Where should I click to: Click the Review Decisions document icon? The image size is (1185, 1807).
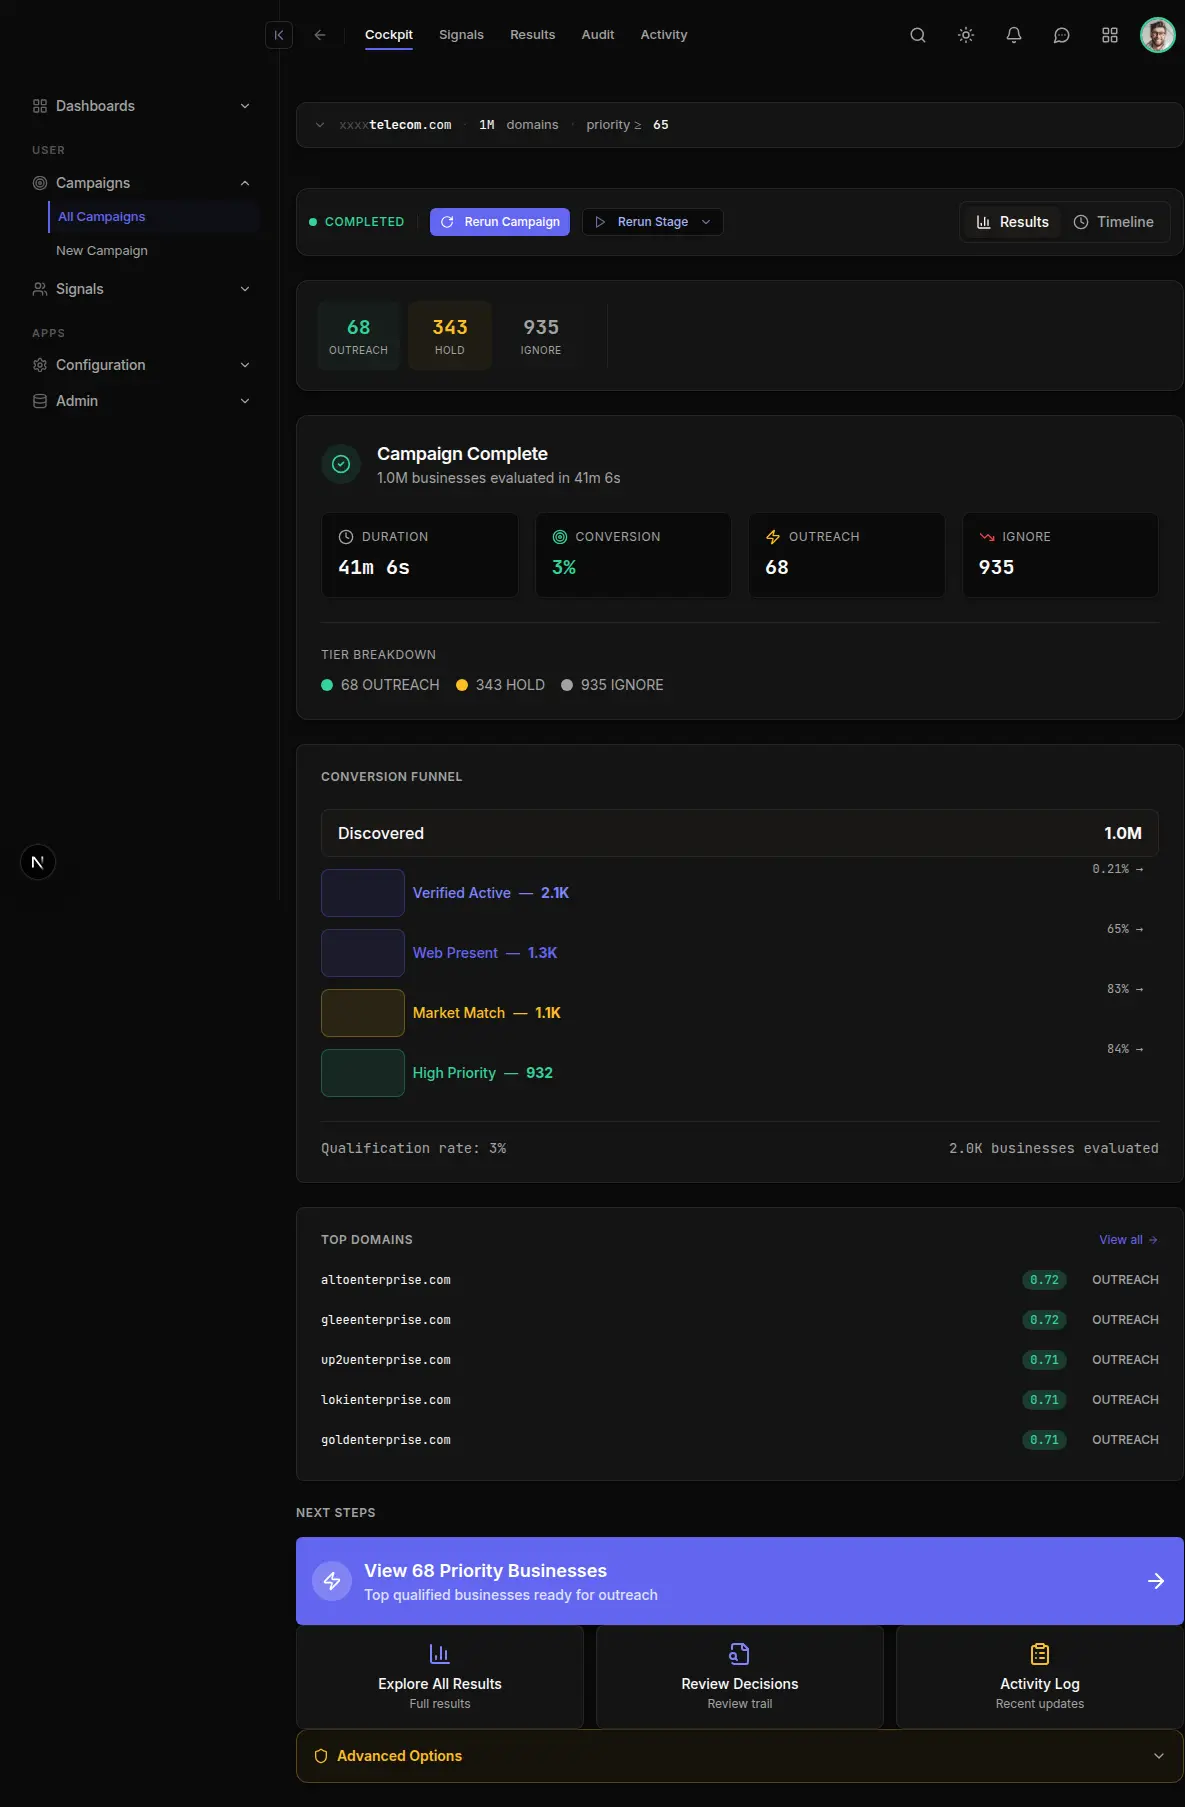point(740,1654)
